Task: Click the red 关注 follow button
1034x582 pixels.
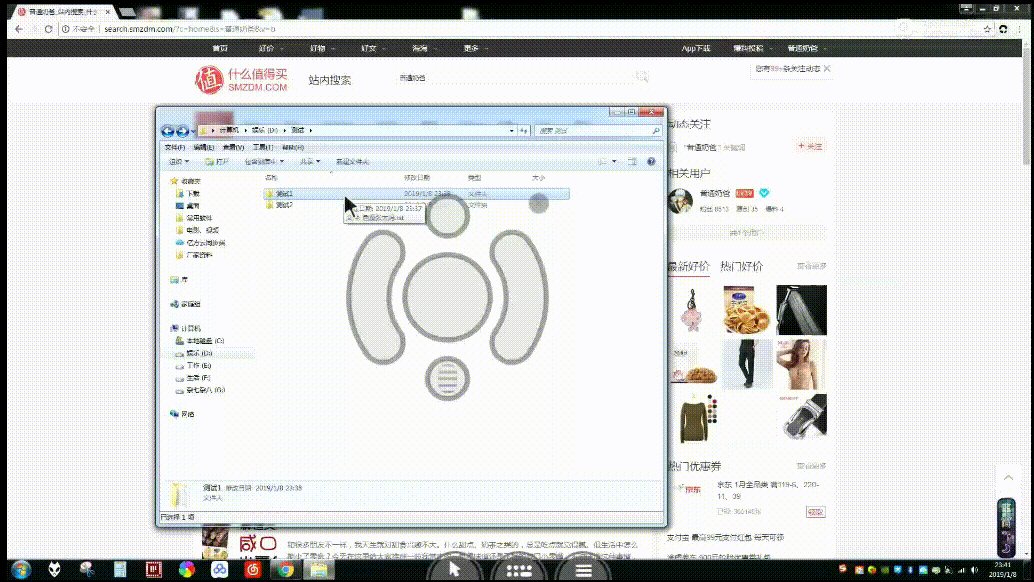Action: 810,146
